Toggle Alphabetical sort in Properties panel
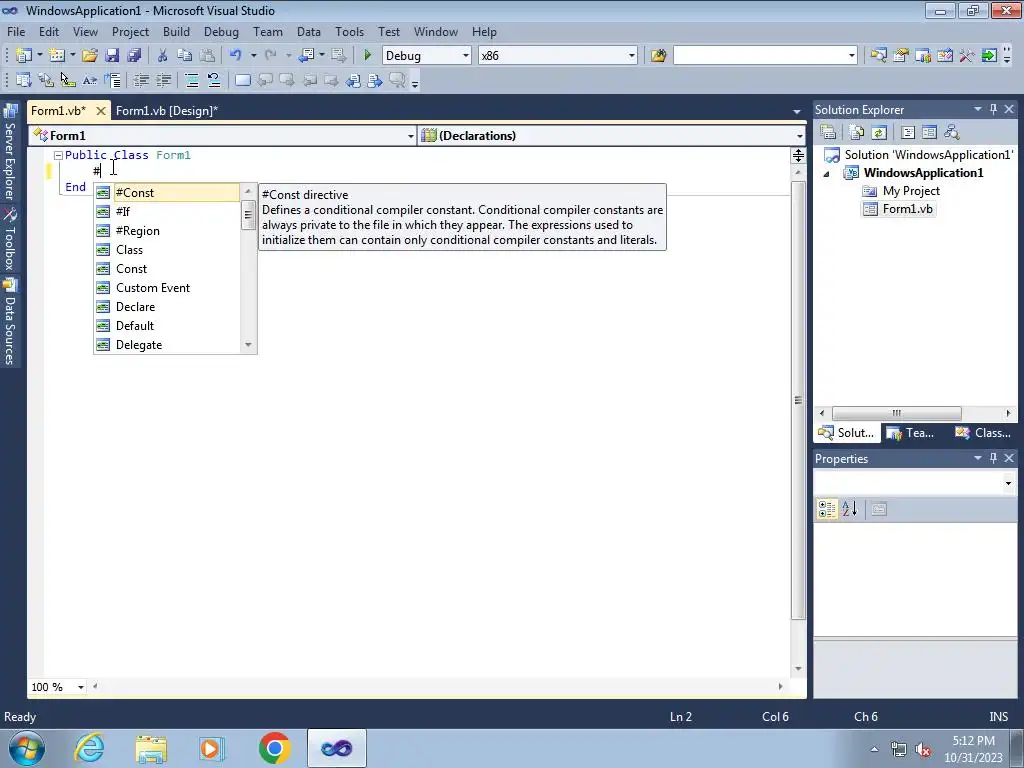The image size is (1024, 768). coord(849,509)
